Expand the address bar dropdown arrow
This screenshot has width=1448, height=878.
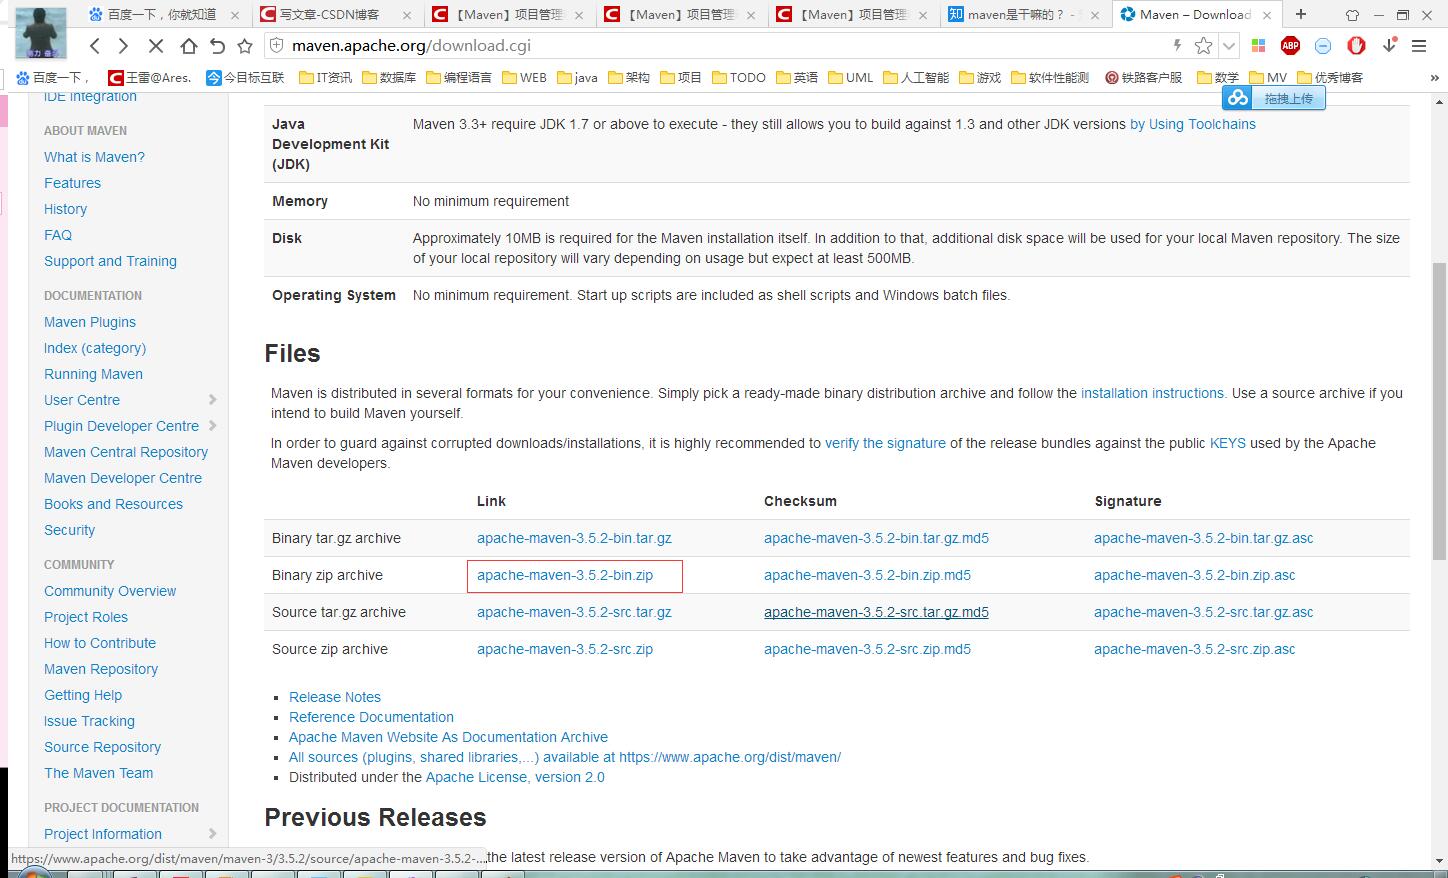(1229, 46)
